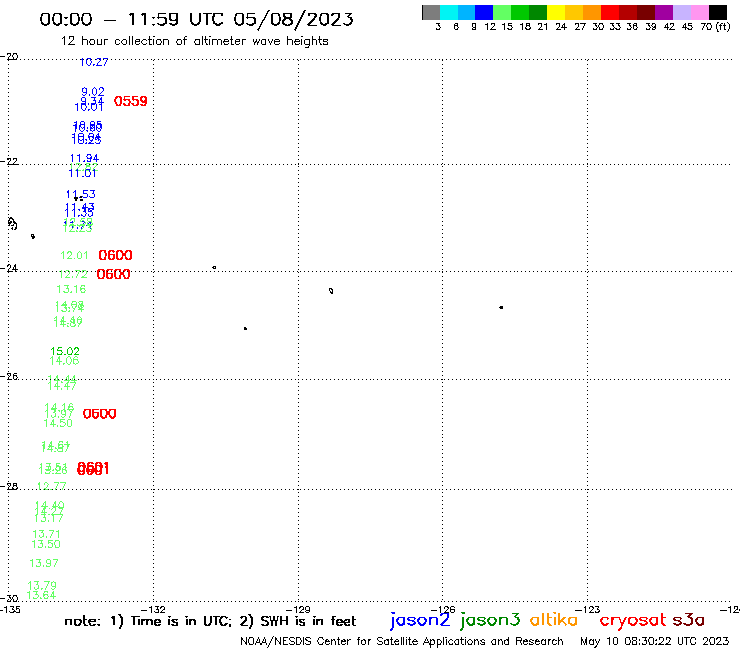Click the '70 (ft)' legend label
Screen dimensions: 740x650
pos(715,27)
